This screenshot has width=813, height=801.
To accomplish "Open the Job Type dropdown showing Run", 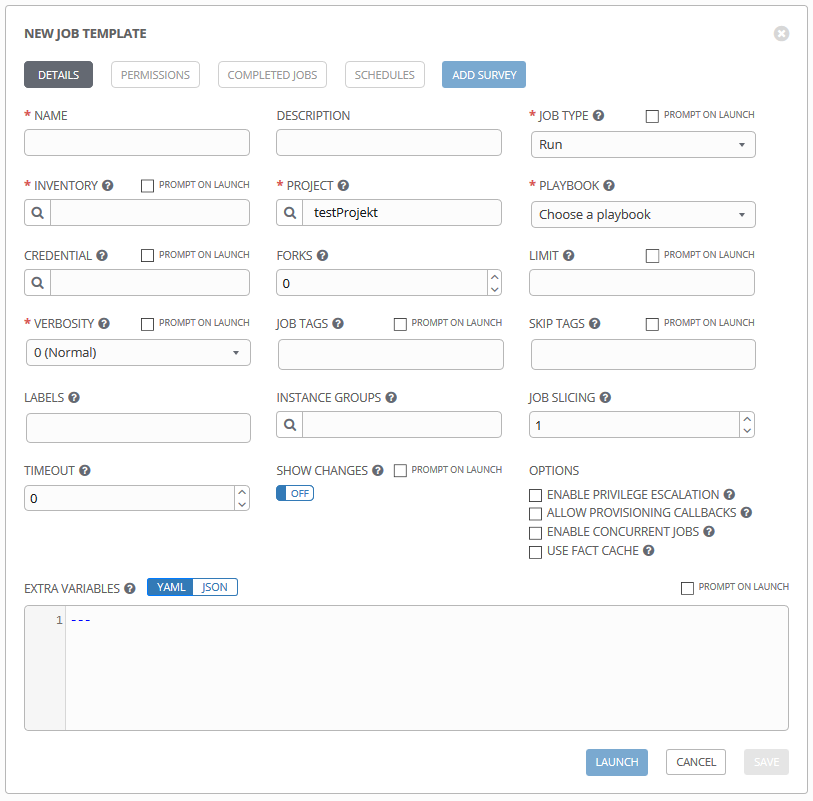I will click(643, 145).
